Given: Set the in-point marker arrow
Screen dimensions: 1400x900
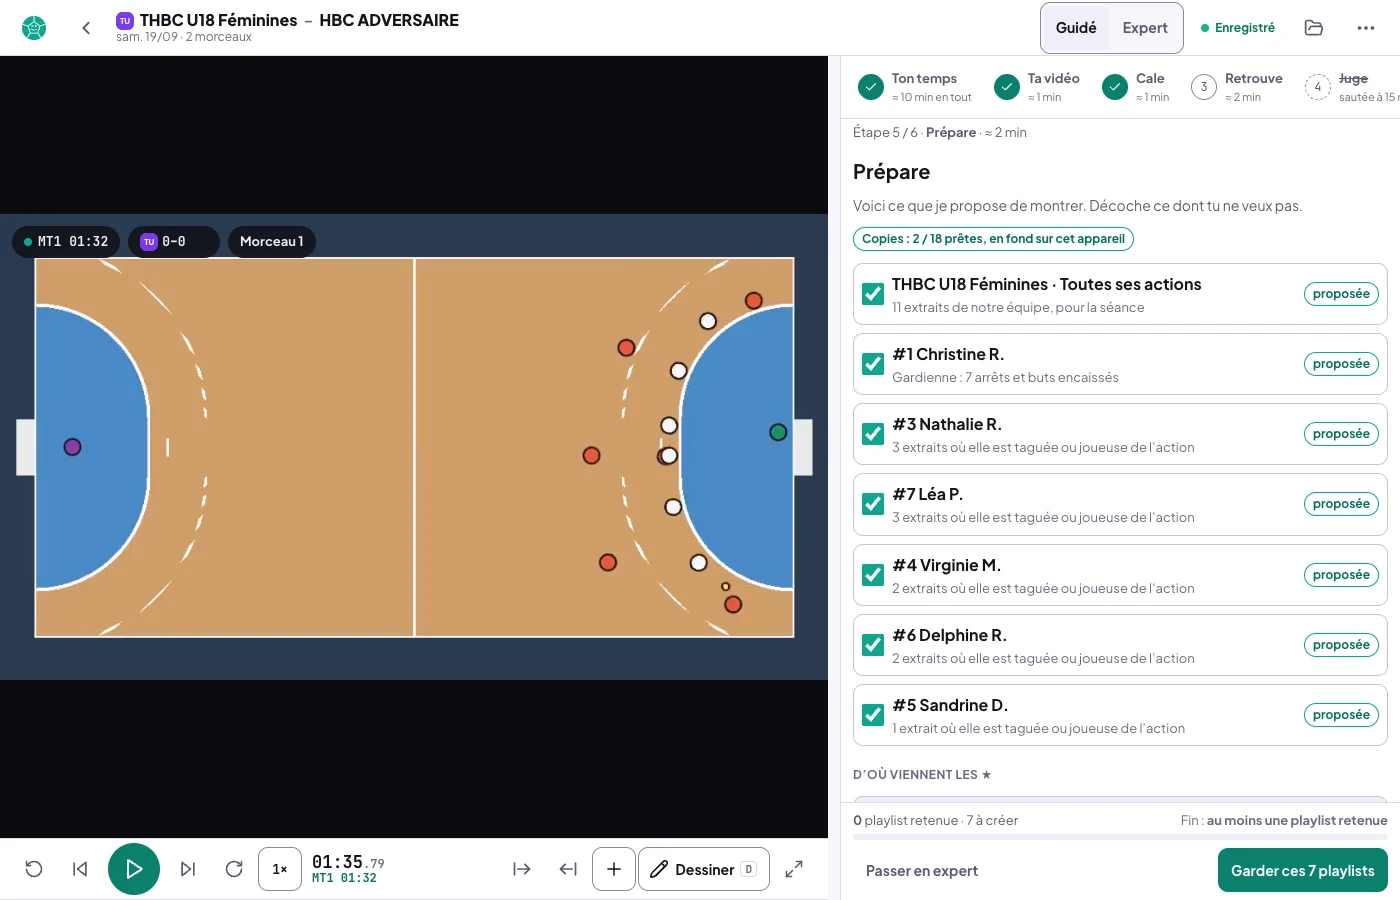Looking at the screenshot, I should click(522, 869).
